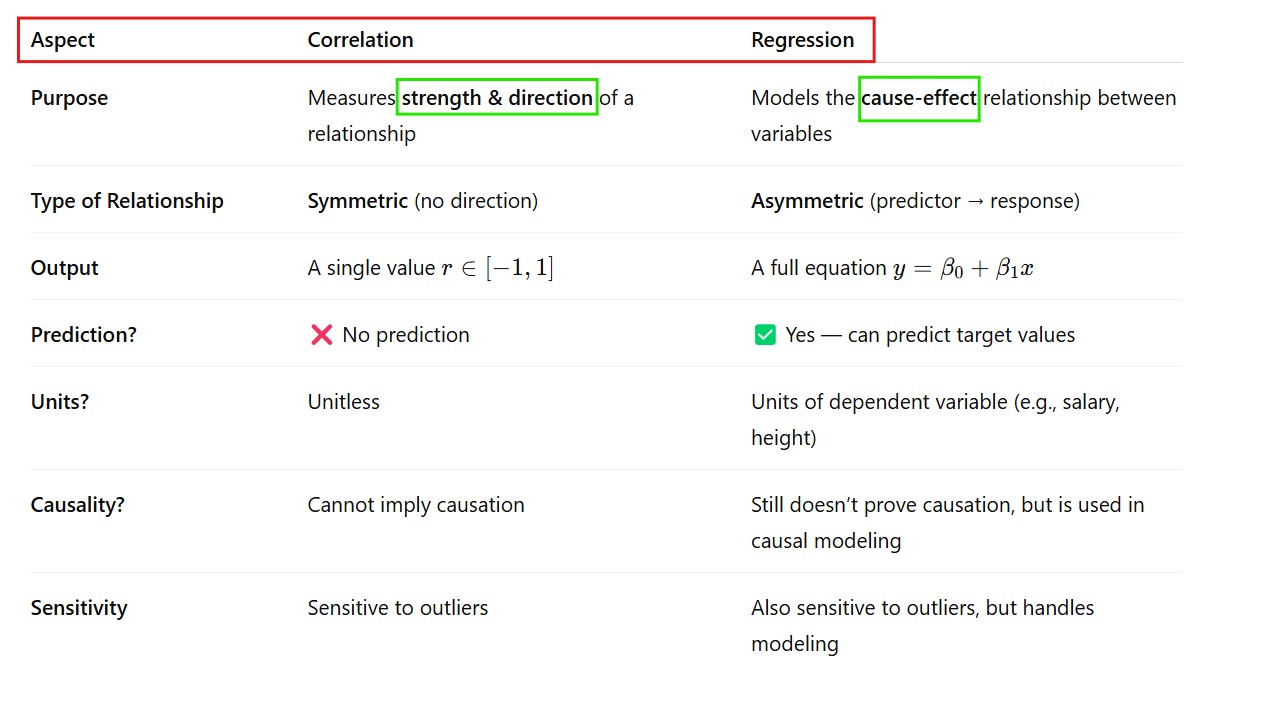Click 'Sensitive to outliers' in Correlation column
Screen dimensions: 1269x723
point(397,608)
